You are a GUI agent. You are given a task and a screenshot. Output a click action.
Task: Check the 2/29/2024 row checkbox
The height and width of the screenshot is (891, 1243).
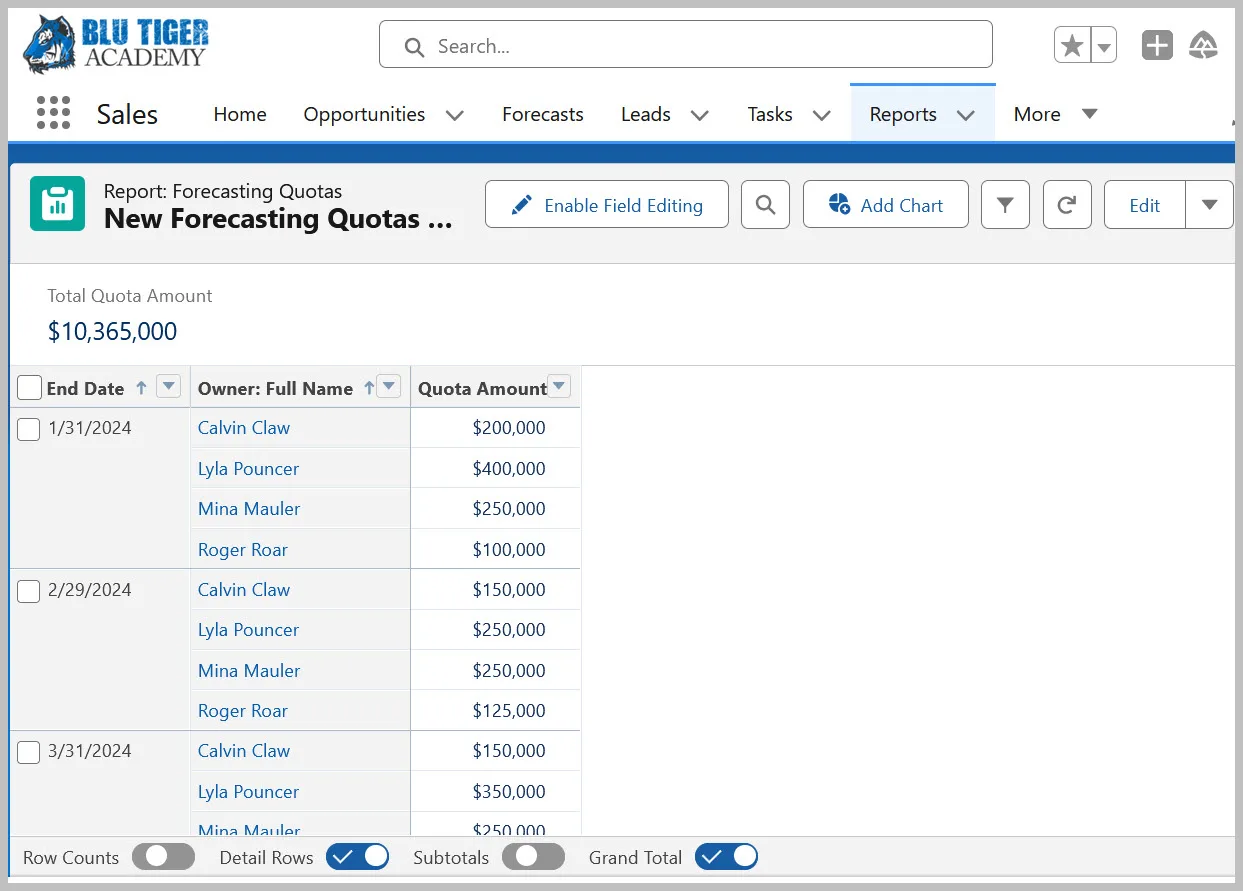pyautogui.click(x=29, y=591)
